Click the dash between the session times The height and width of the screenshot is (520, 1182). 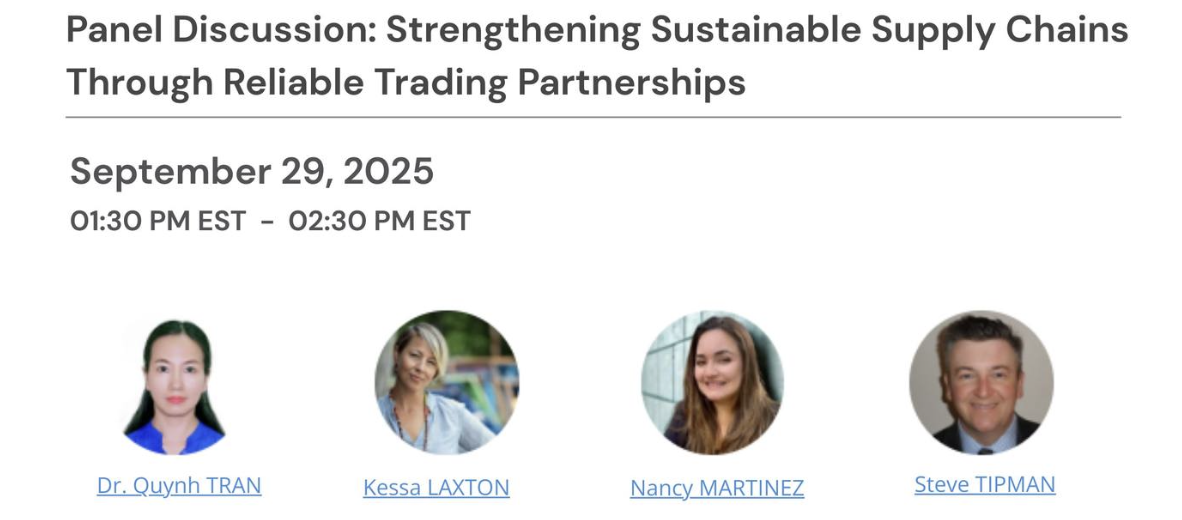pos(268,222)
